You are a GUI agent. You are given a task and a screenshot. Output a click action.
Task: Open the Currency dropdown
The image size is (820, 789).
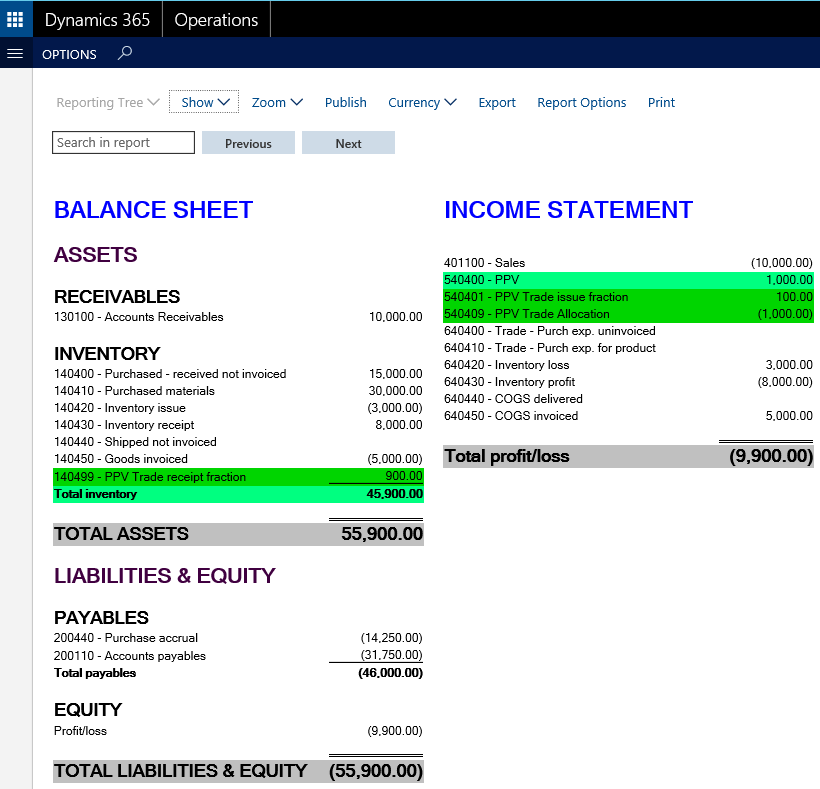coord(422,102)
